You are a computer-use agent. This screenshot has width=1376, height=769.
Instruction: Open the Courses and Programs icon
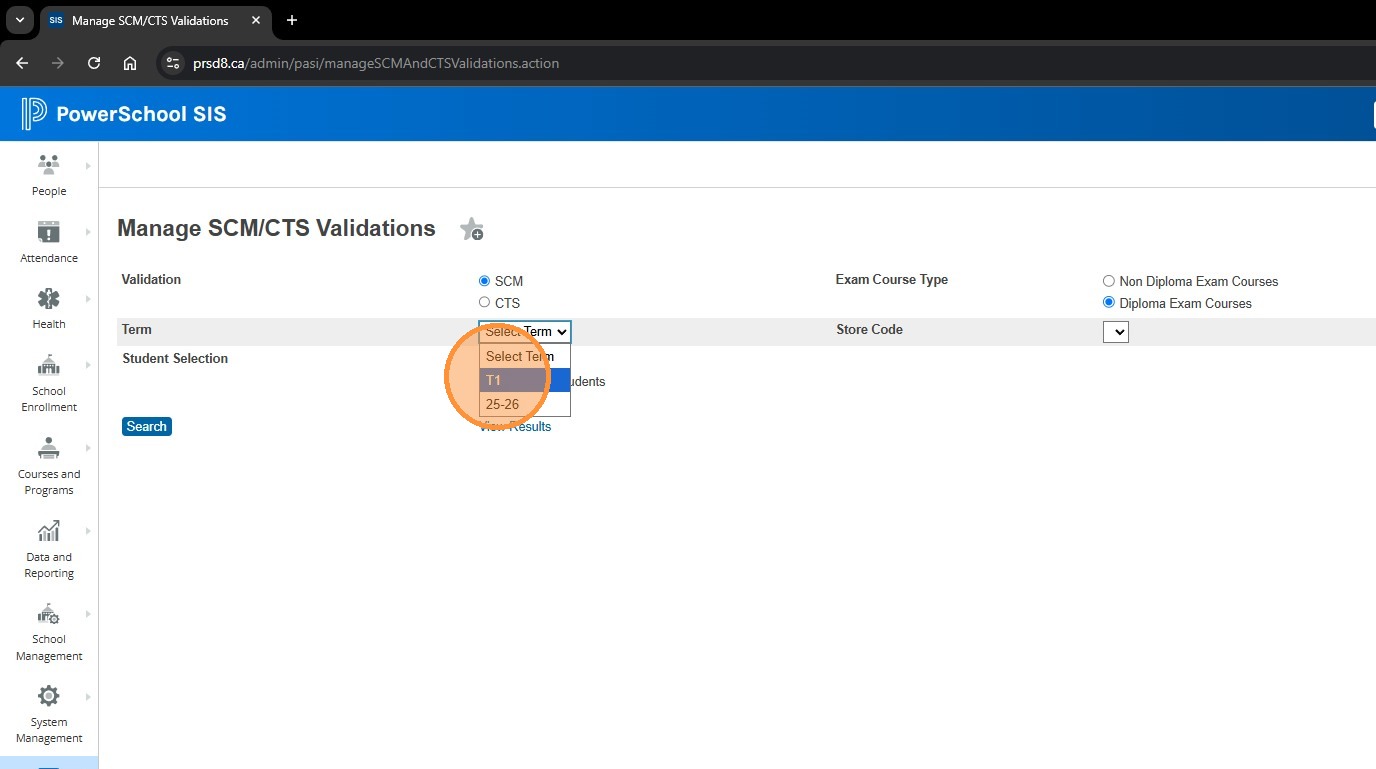coord(48,448)
